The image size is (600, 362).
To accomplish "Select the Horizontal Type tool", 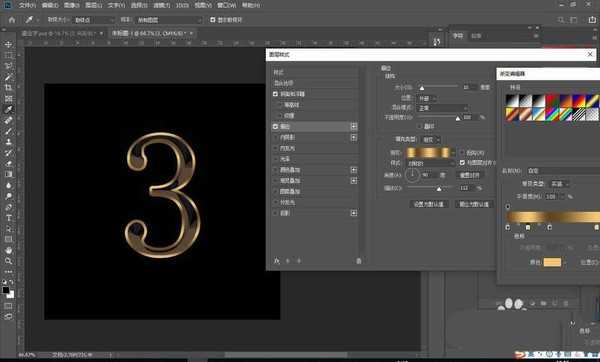I will (8, 218).
